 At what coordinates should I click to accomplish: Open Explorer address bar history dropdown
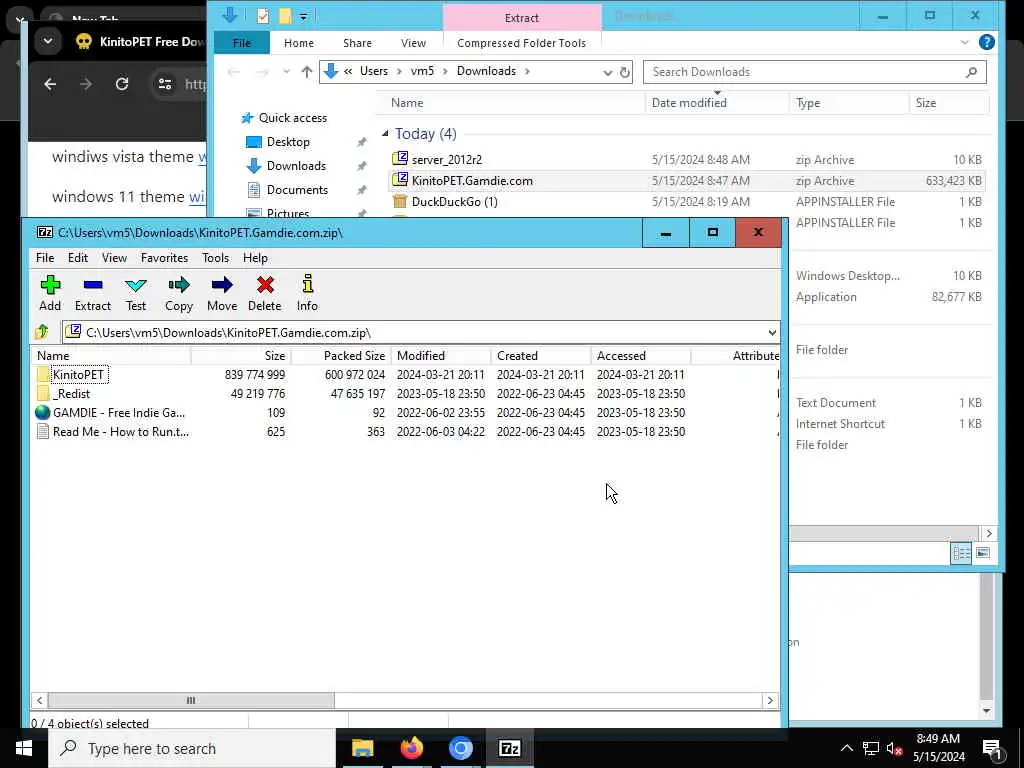pos(607,72)
